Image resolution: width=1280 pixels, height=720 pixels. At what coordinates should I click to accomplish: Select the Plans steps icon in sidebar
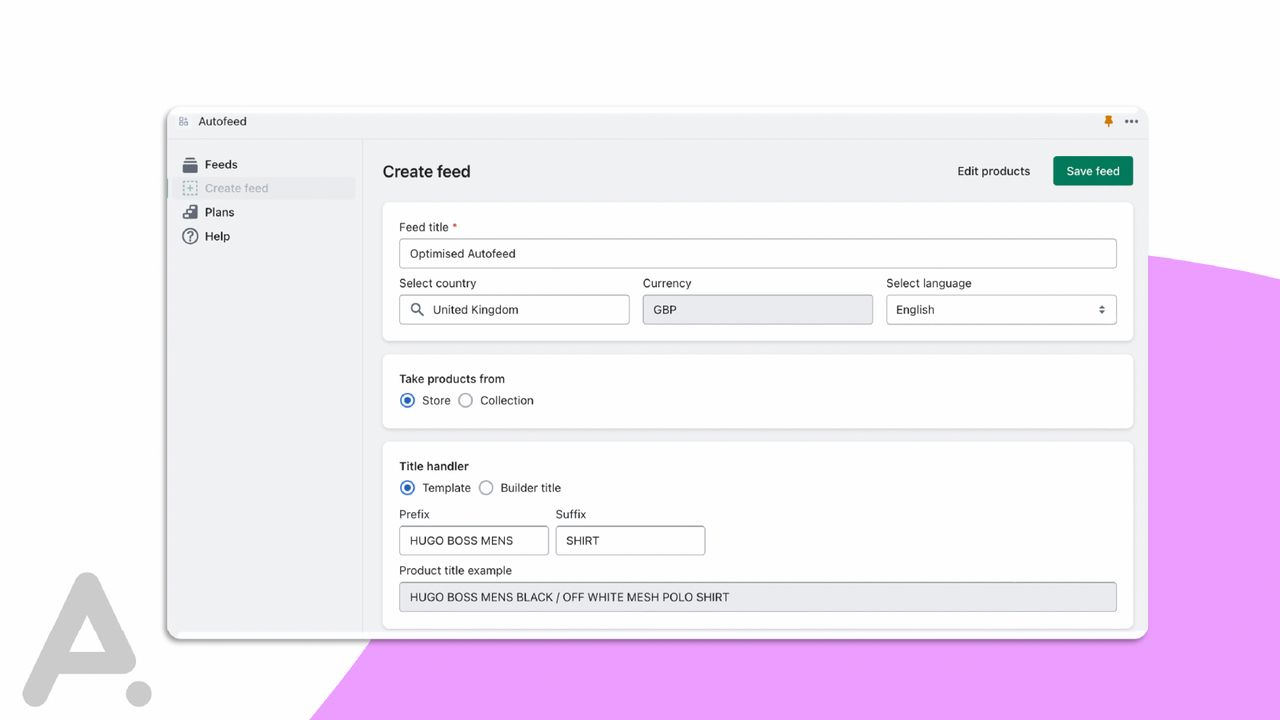[x=190, y=212]
